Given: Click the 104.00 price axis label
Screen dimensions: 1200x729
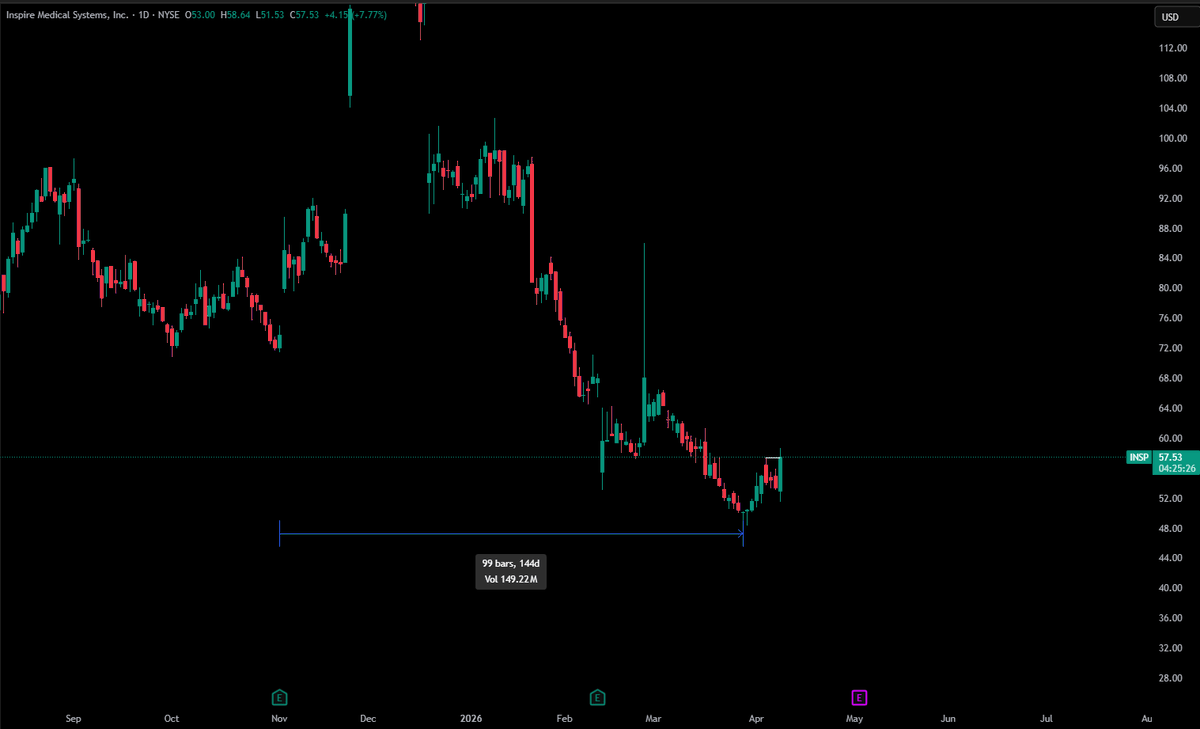Looking at the screenshot, I should click(1171, 108).
